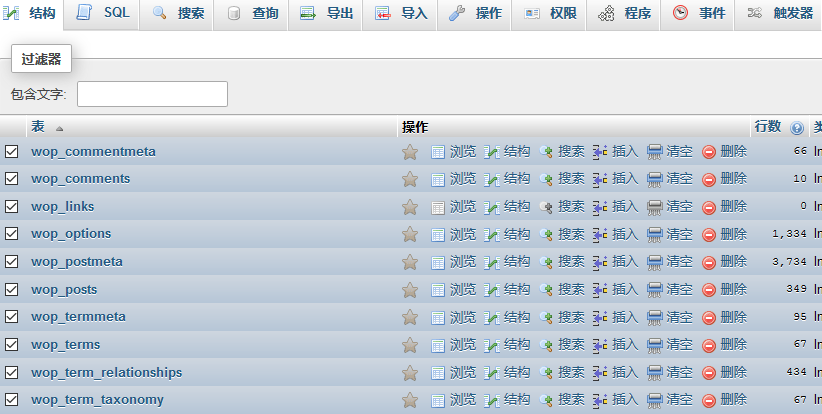Viewport: 822px width, 414px height.
Task: Deselect the wop_terms table checkbox
Action: 12,345
